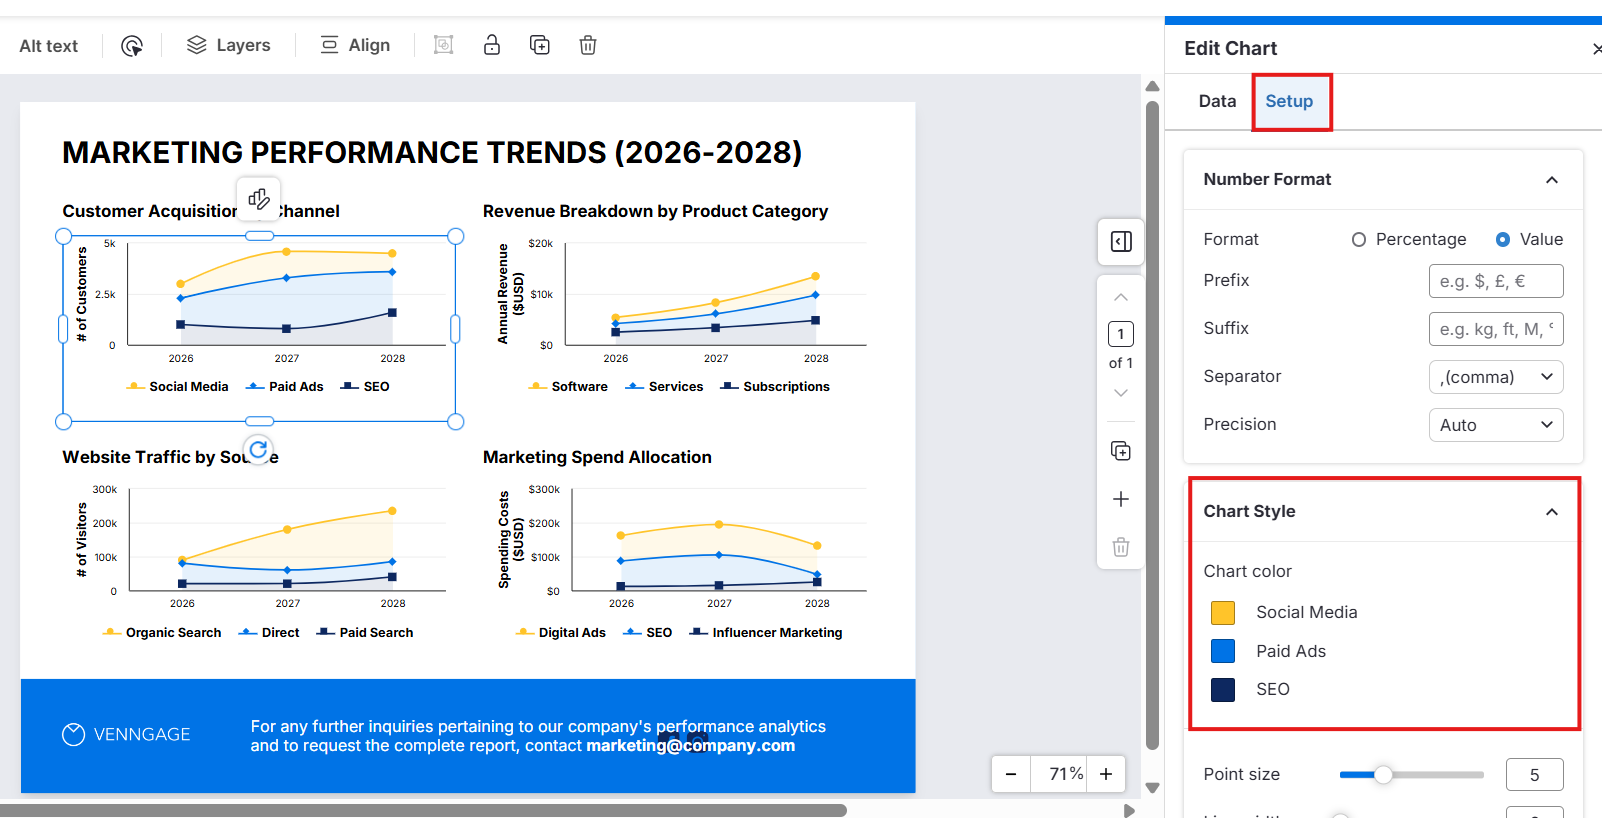
Task: Click the Prefix input field
Action: coord(1495,281)
